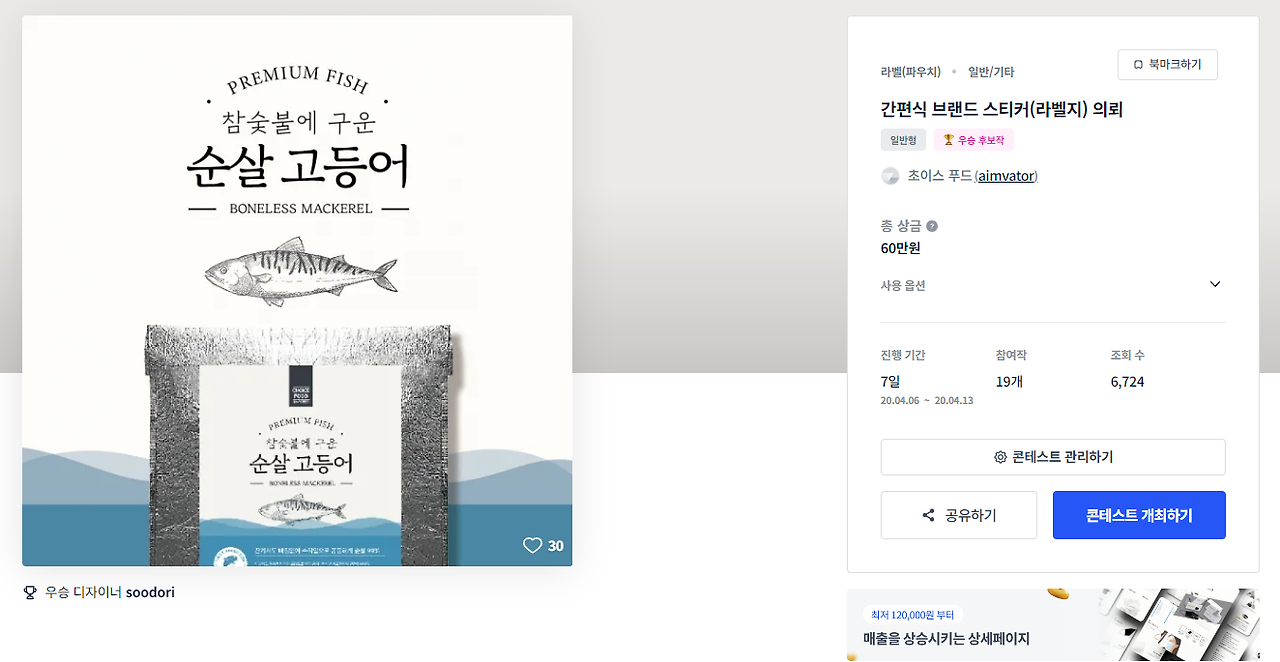Click the bookmark icon in 북마크하기
This screenshot has height=662, width=1280.
pos(1138,65)
